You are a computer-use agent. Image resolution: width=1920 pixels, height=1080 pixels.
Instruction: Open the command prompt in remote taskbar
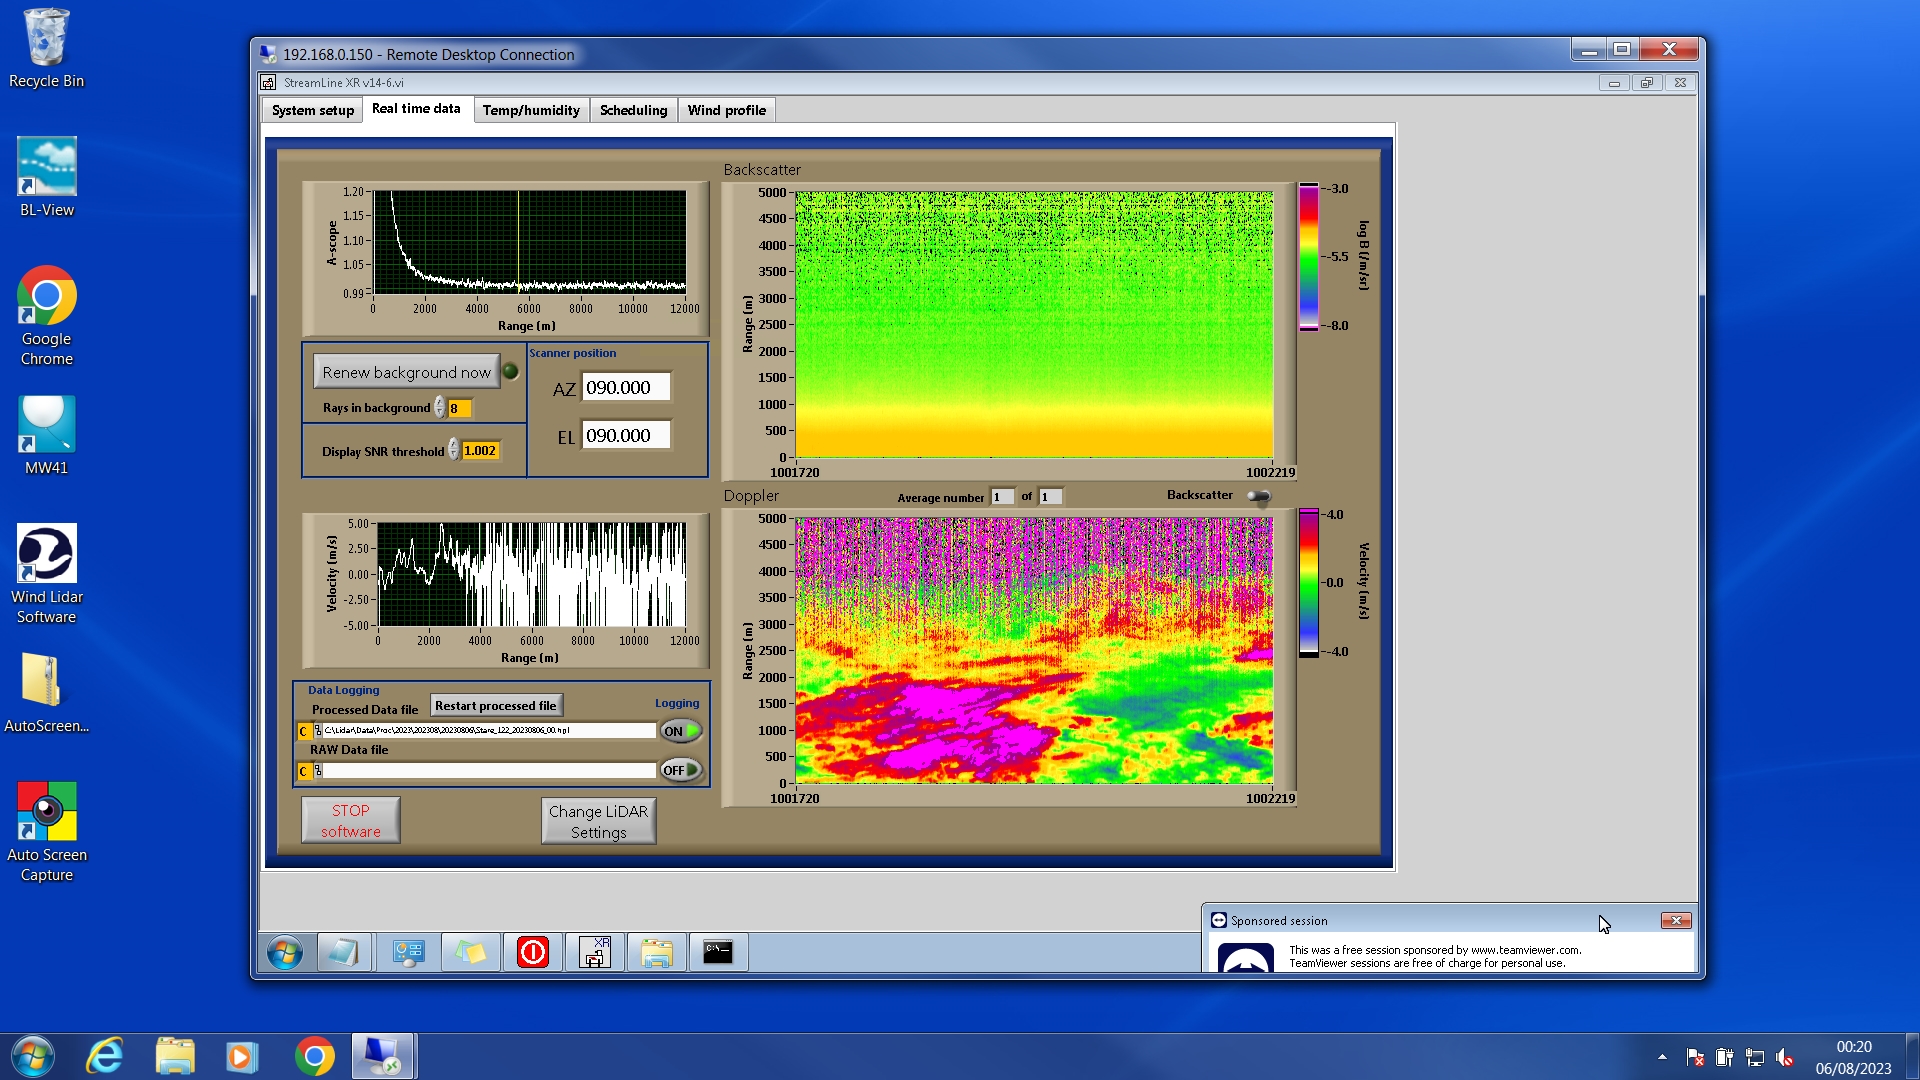(718, 952)
